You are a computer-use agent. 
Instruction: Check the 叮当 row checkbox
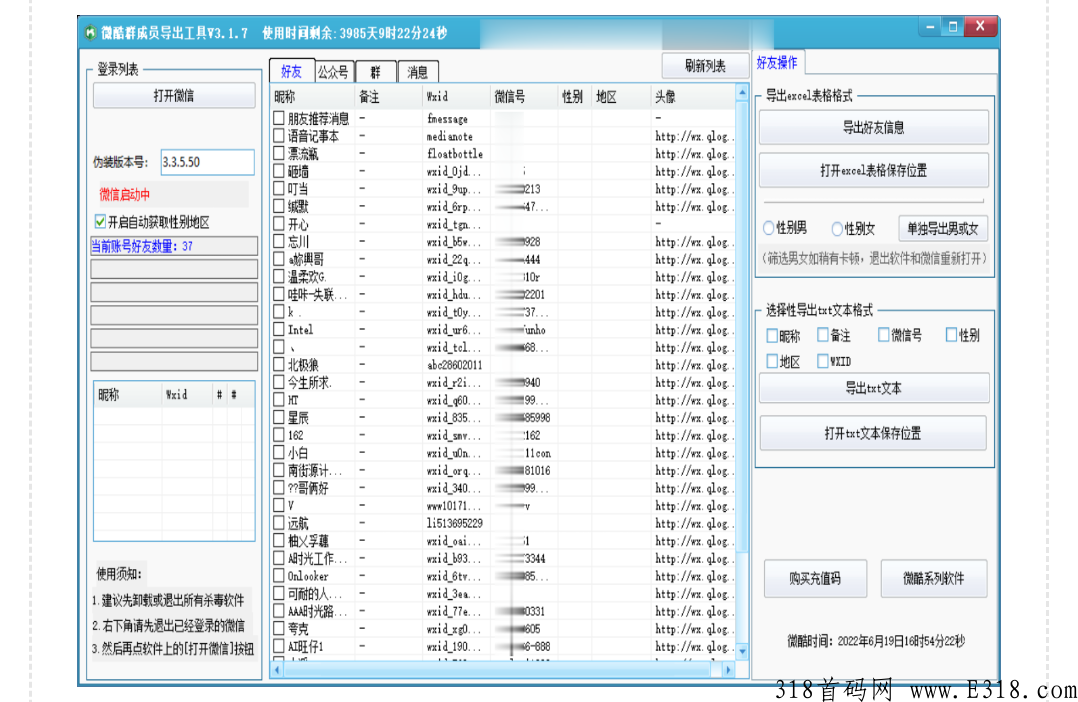point(278,188)
